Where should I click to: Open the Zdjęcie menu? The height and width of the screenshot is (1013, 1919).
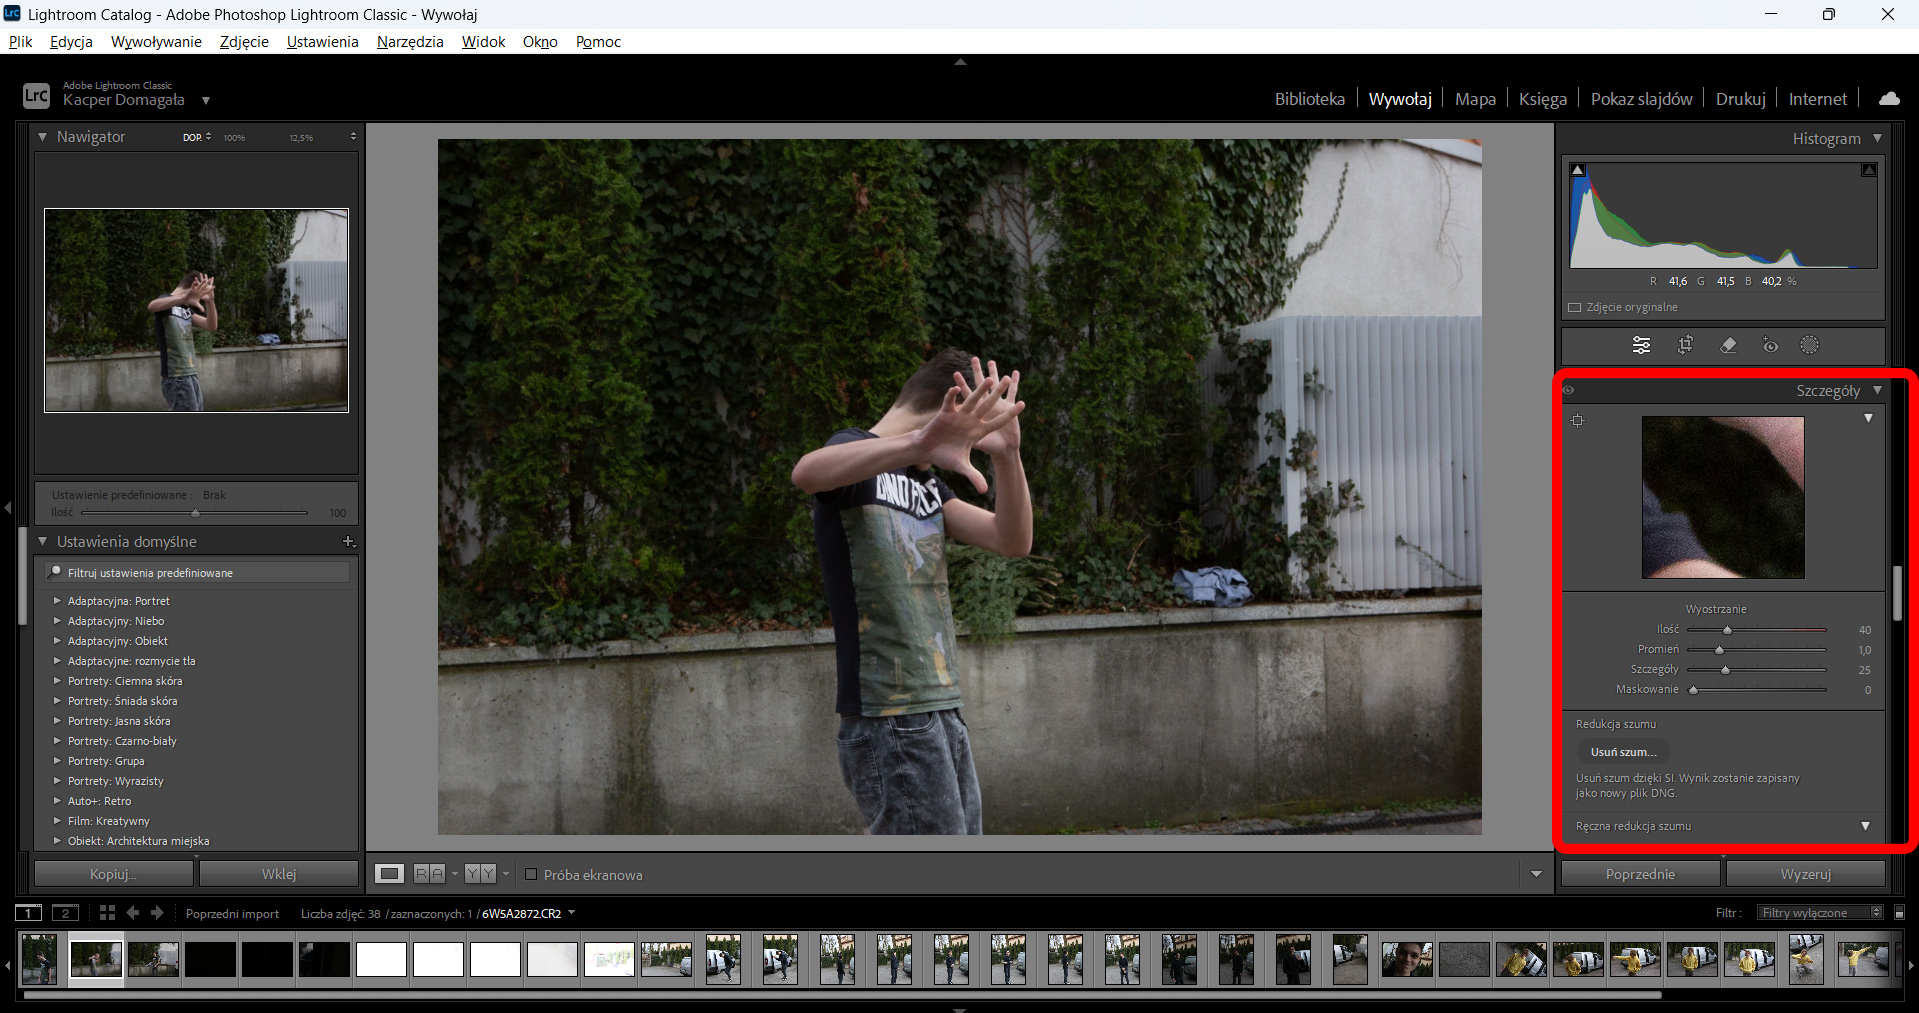pos(244,41)
